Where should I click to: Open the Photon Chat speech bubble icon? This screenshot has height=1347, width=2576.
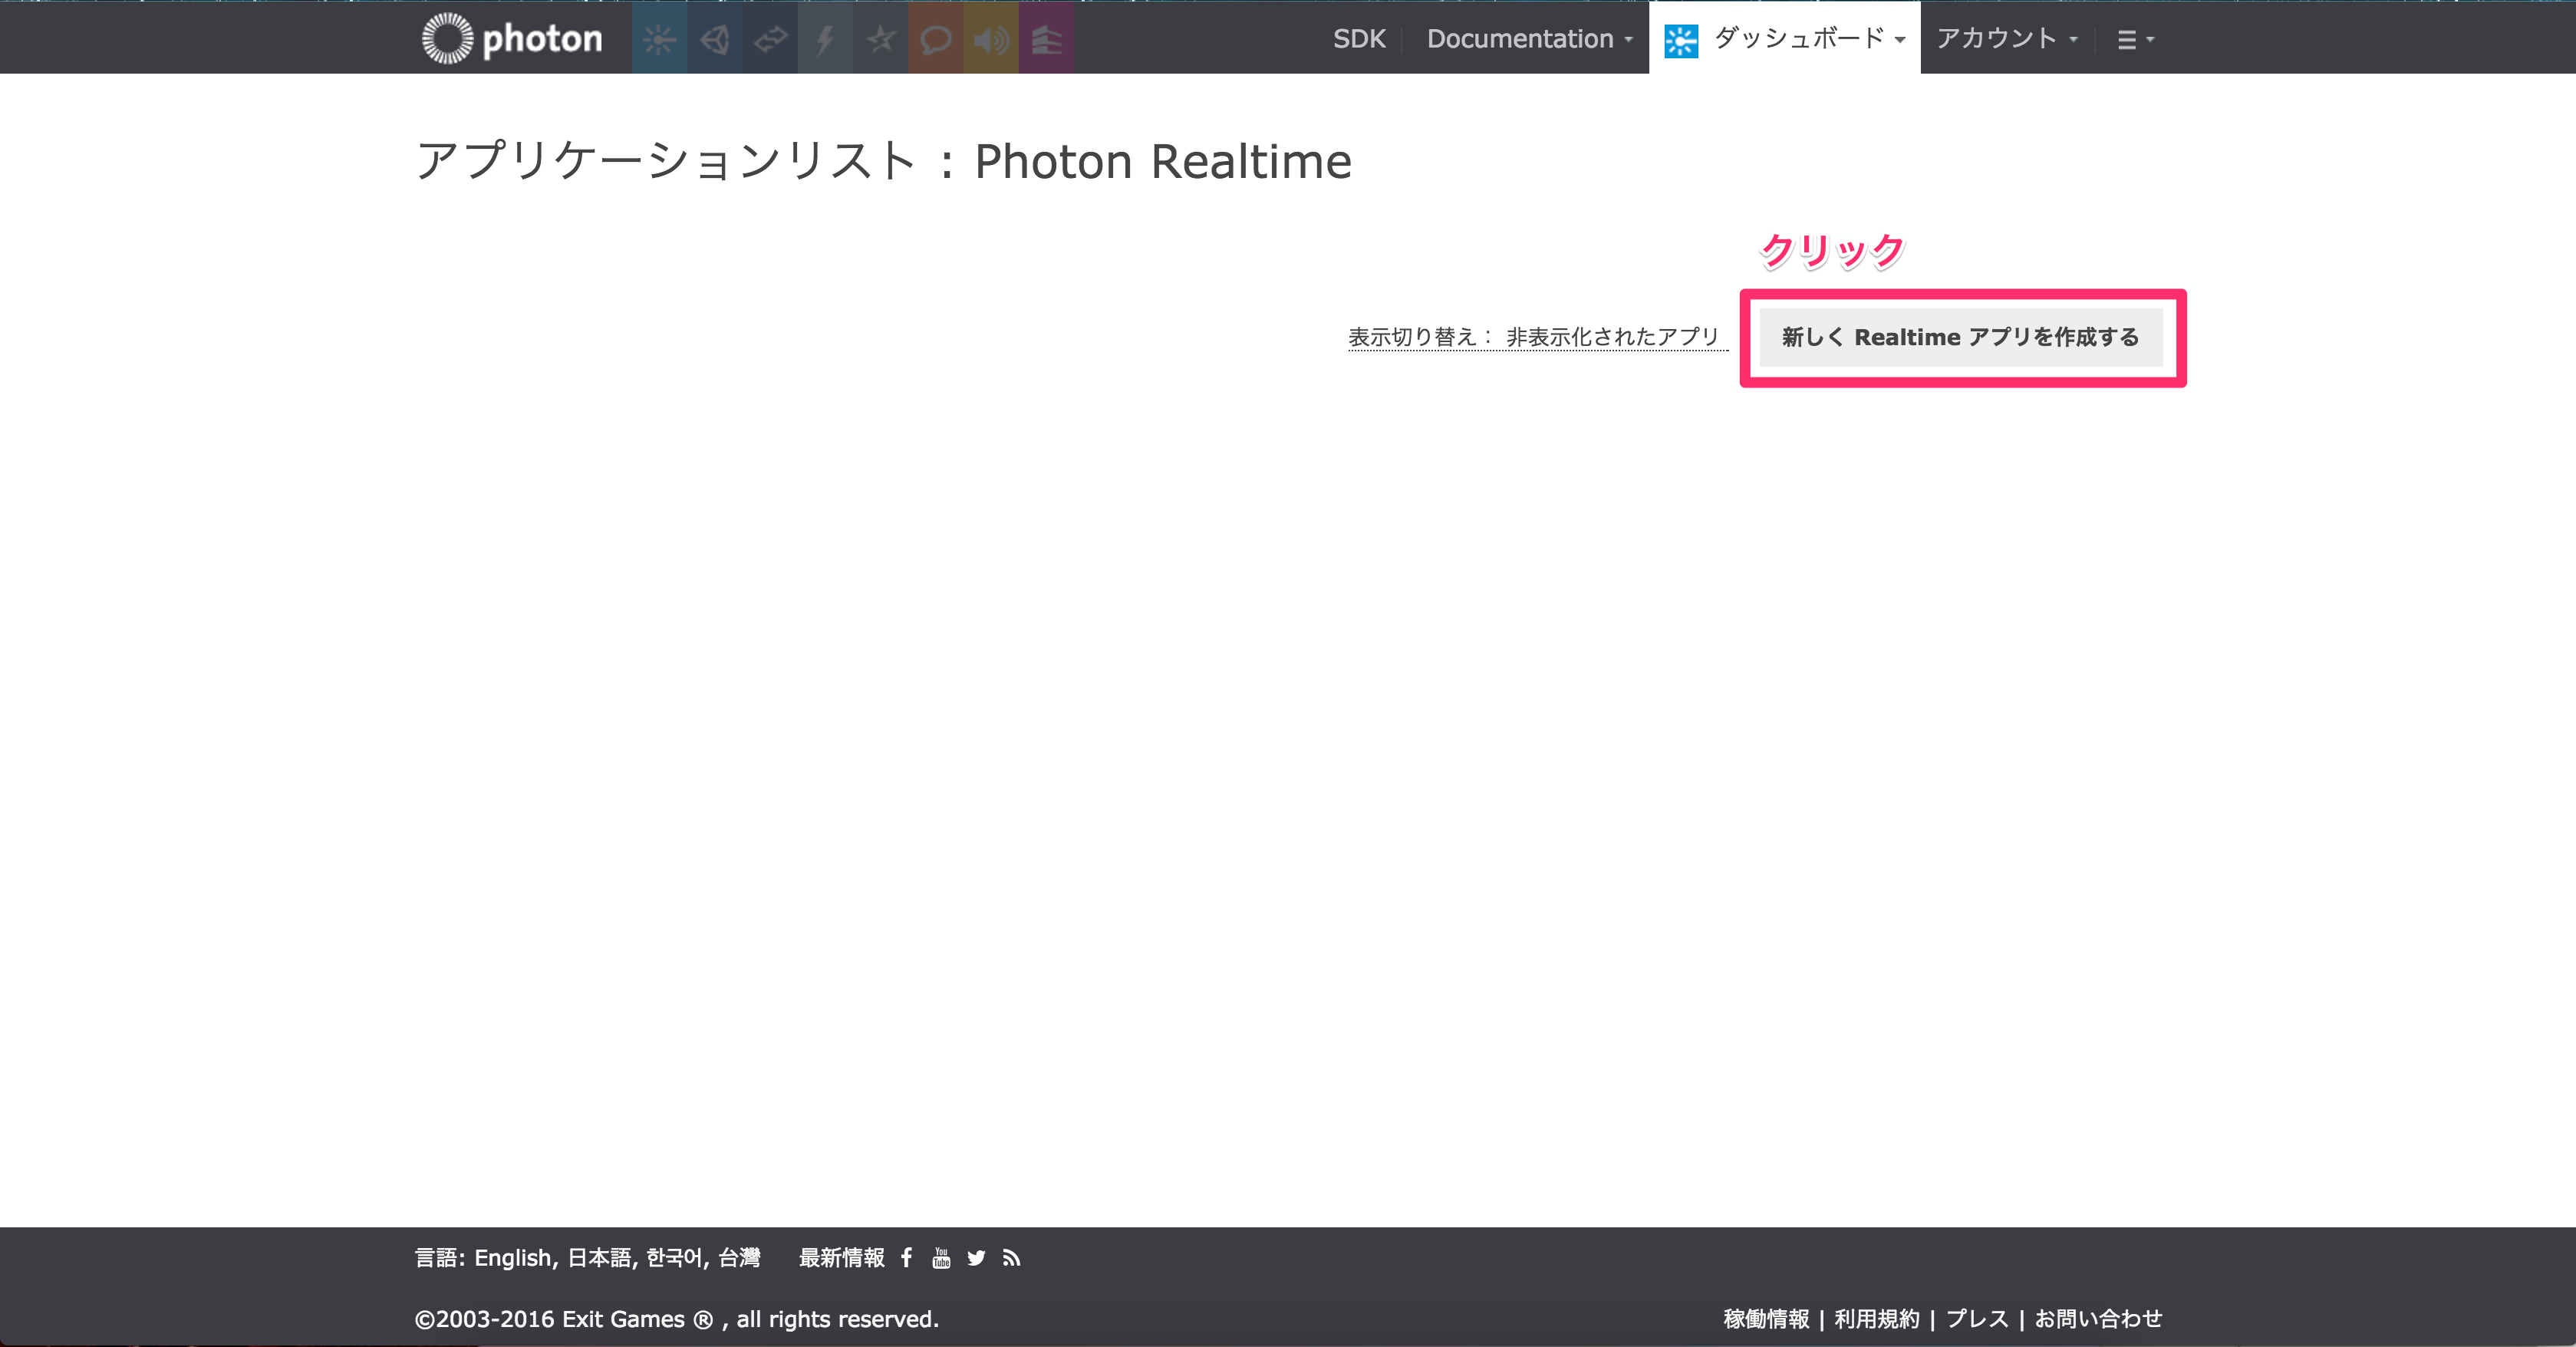click(x=935, y=39)
